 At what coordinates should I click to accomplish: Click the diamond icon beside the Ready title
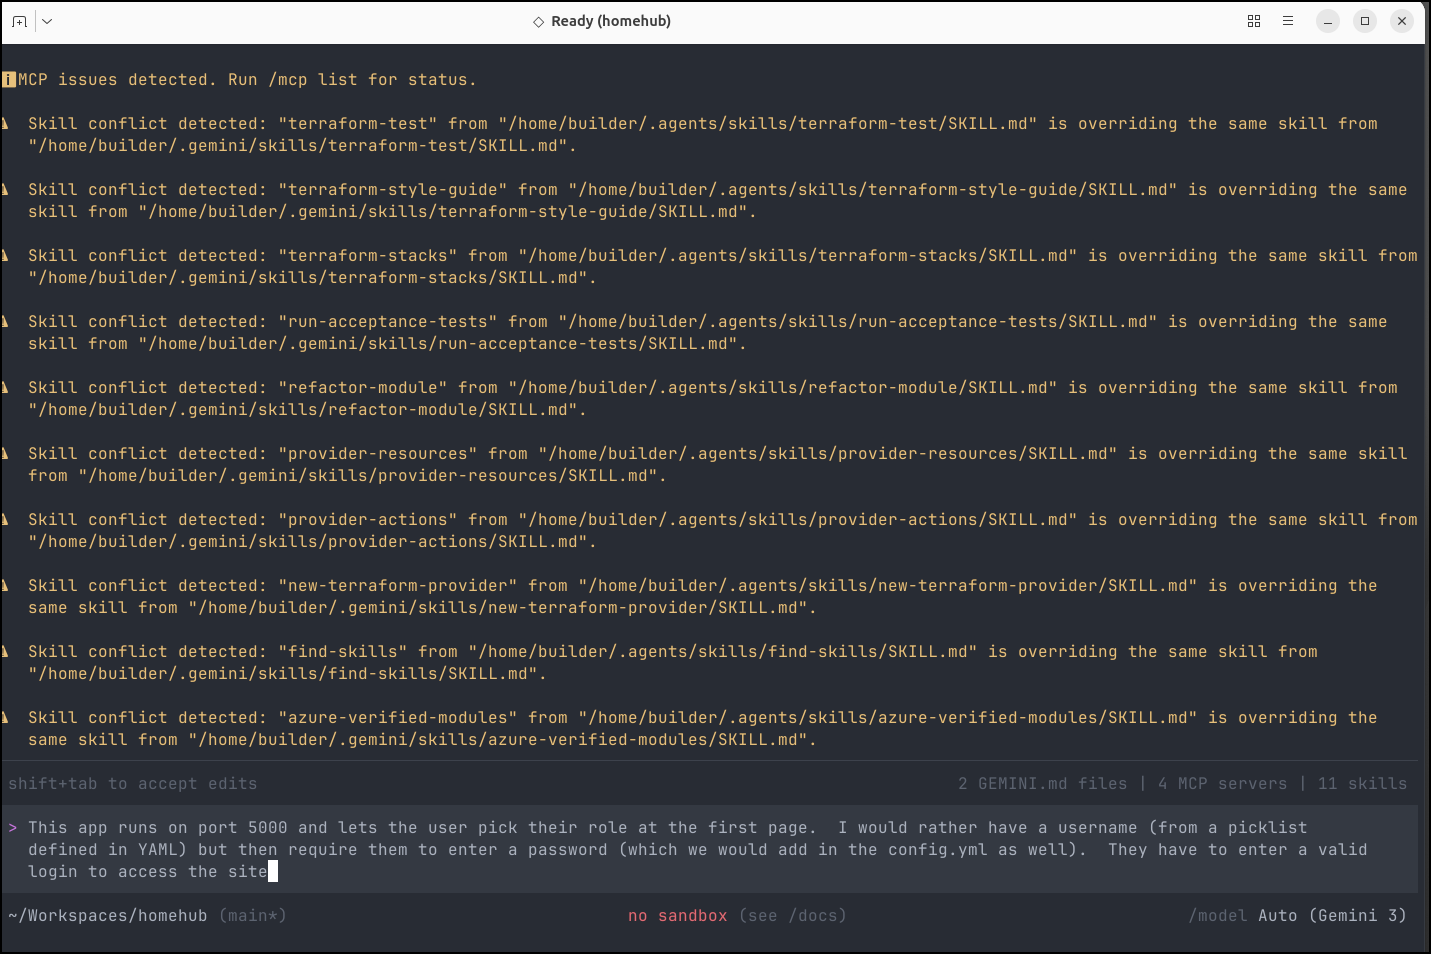[538, 21]
